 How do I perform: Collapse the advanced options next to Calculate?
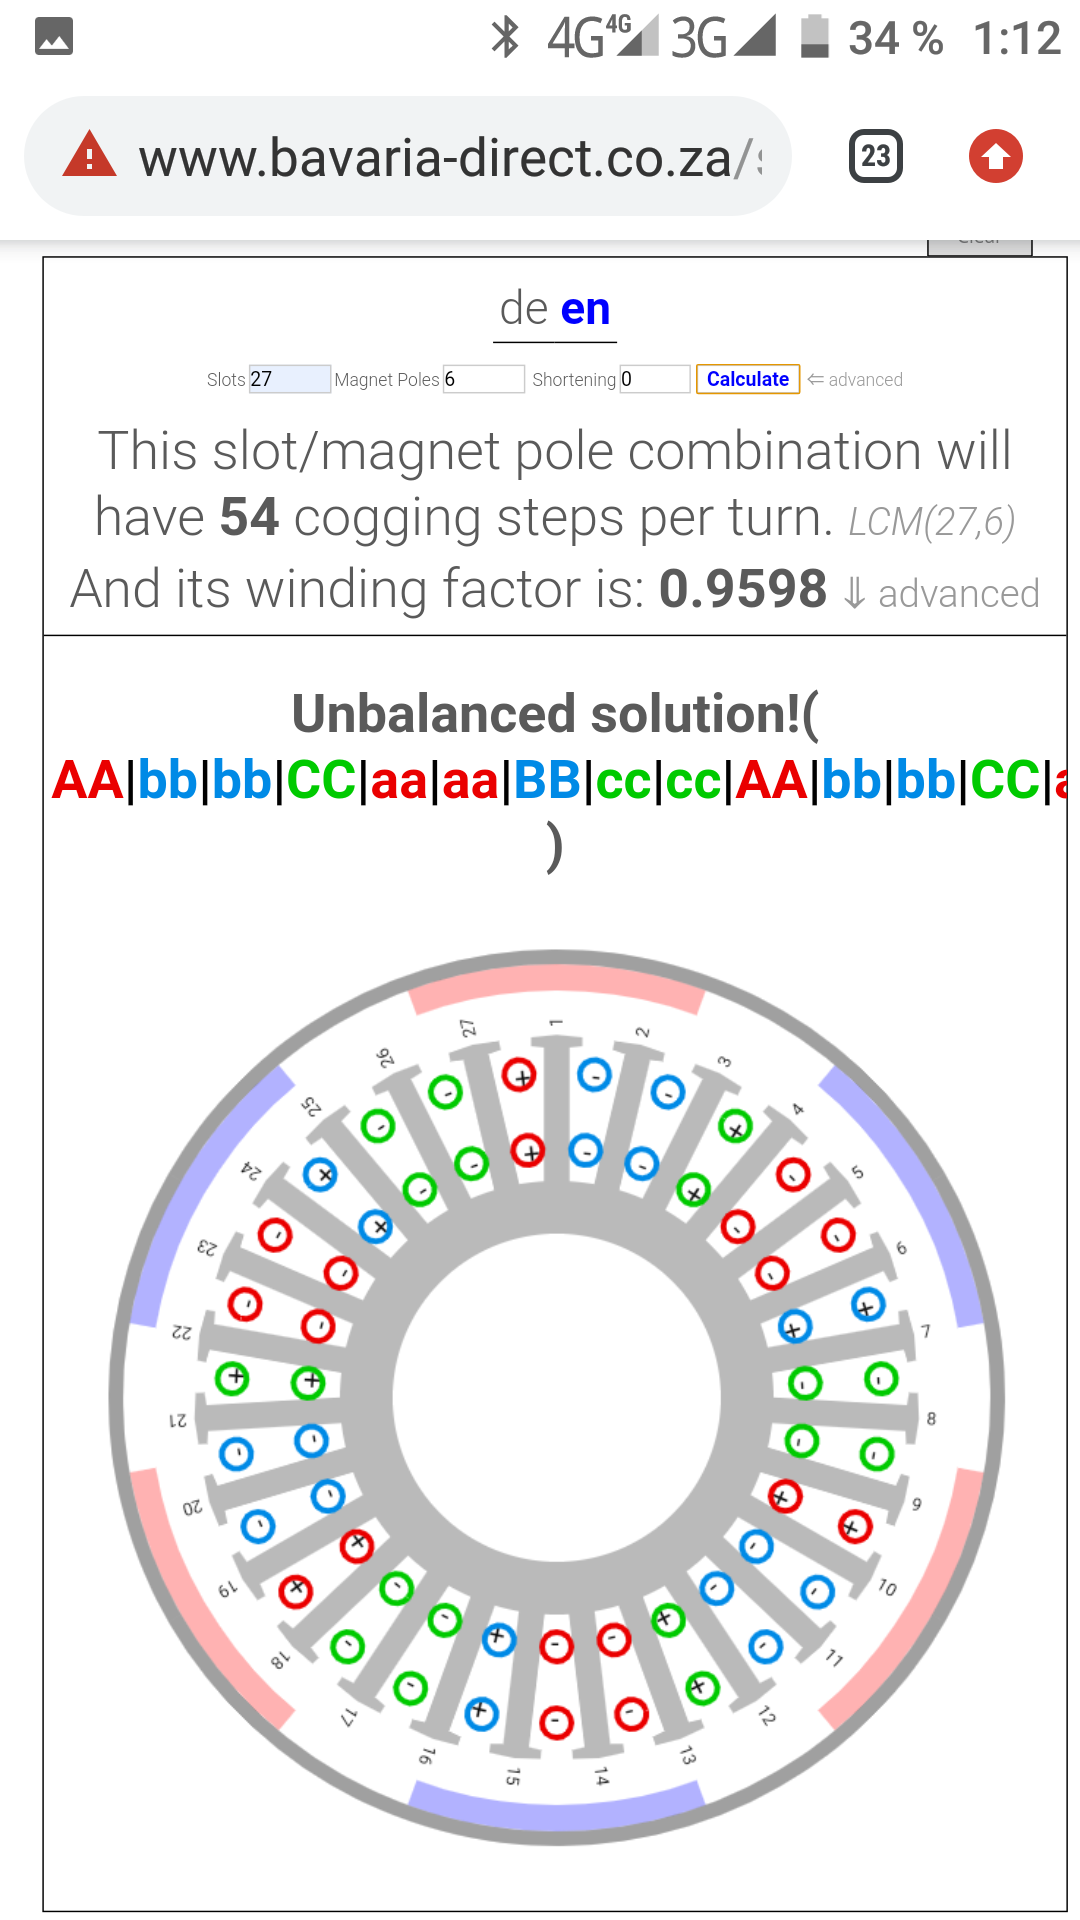(855, 380)
